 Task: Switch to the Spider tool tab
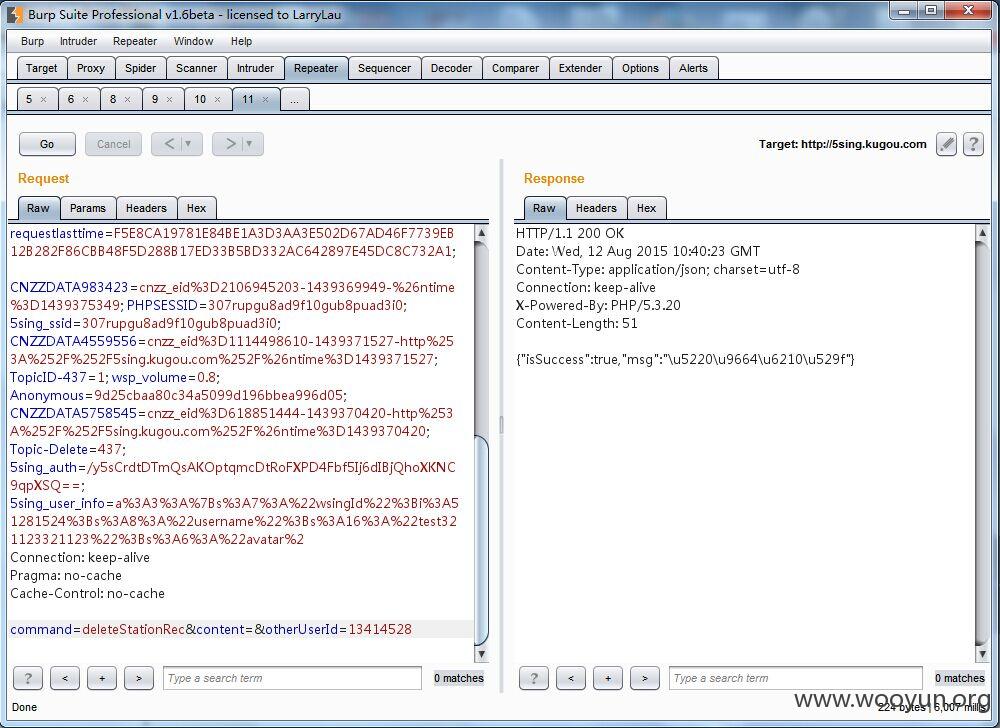coord(140,68)
